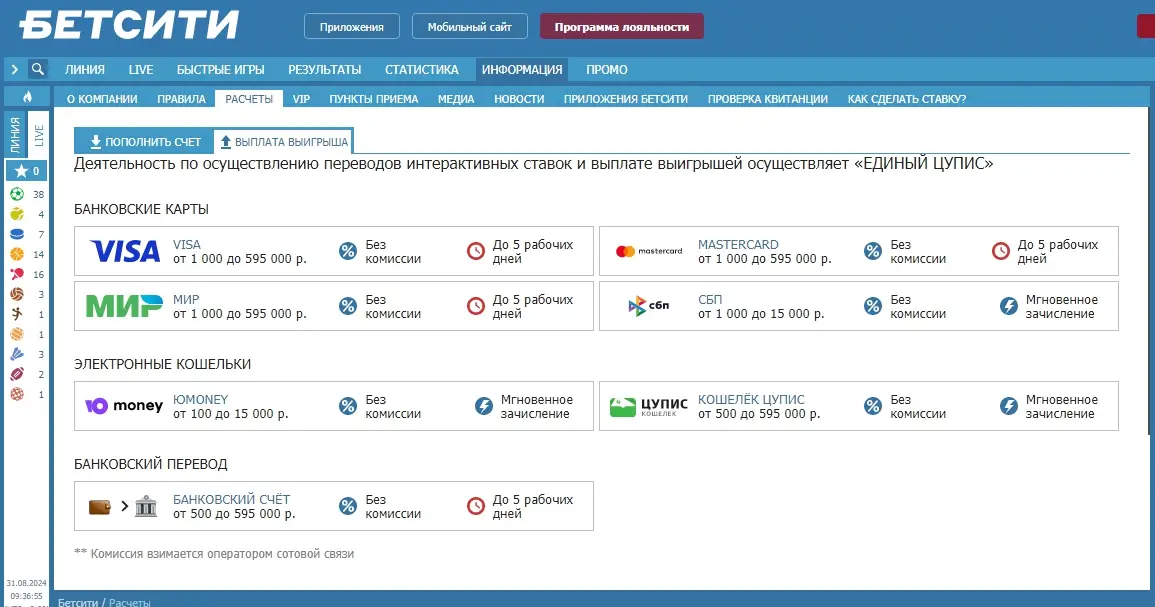Switch to vertical ЛИНИЯ sidebar tab
This screenshot has height=607, width=1155.
15,134
